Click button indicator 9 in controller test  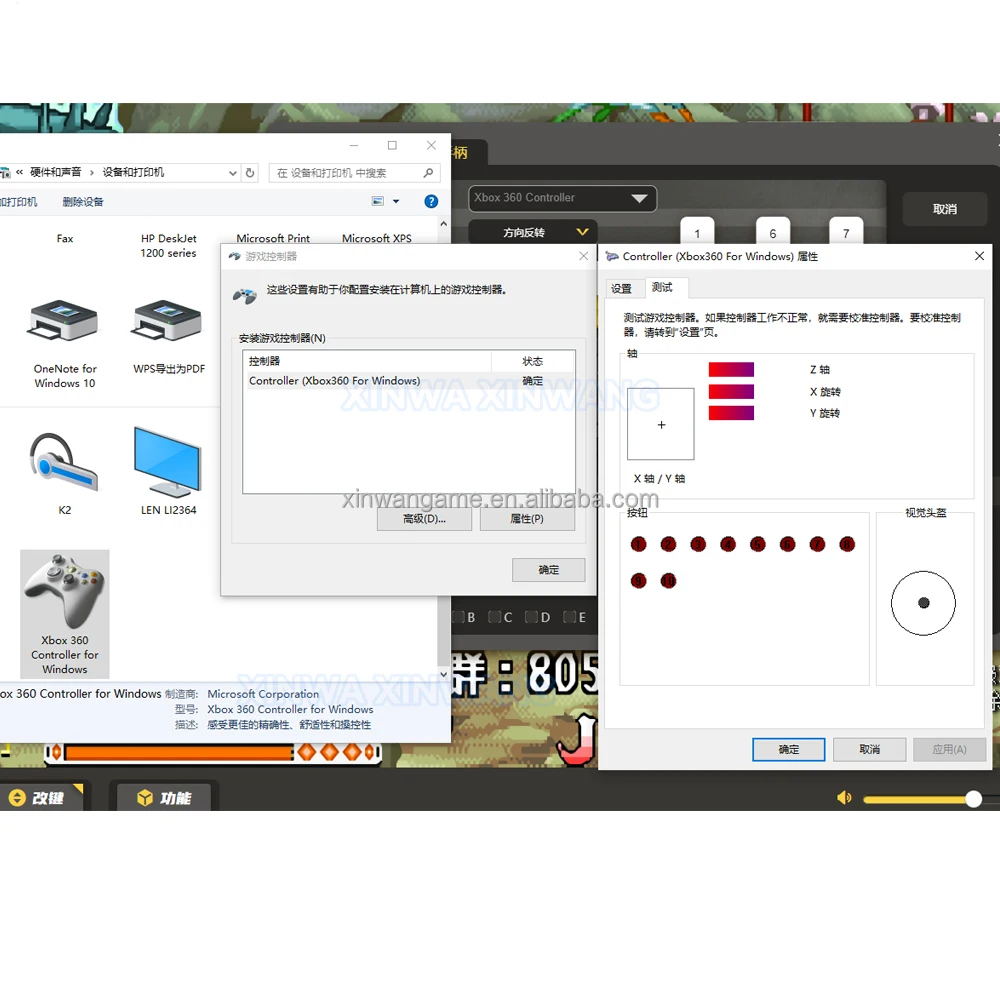click(x=638, y=580)
